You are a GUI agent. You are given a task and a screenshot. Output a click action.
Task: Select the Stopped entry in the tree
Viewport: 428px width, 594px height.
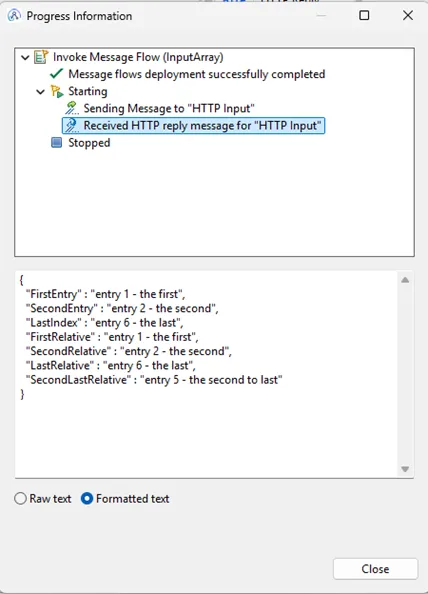tap(89, 143)
